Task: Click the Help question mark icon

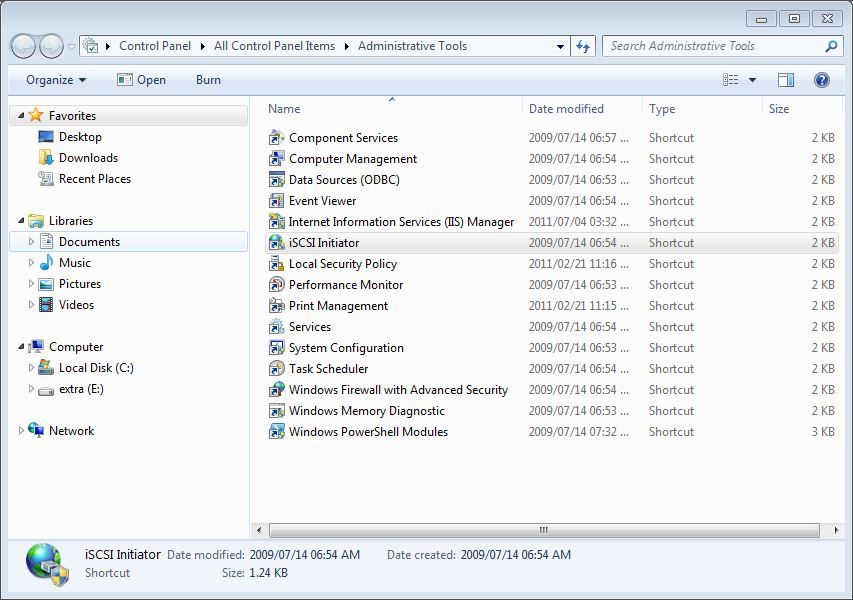Action: (x=821, y=80)
